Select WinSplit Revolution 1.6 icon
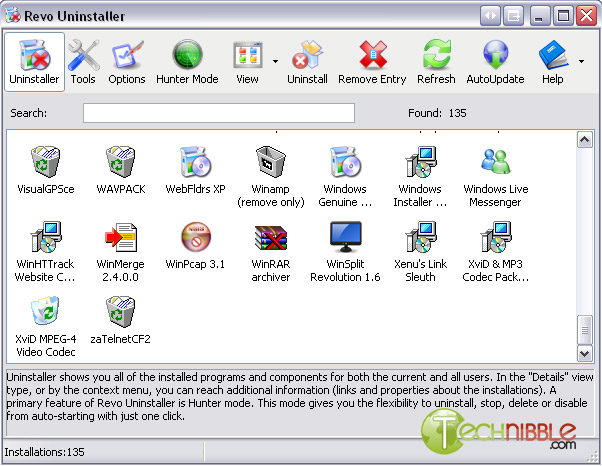 [346, 236]
